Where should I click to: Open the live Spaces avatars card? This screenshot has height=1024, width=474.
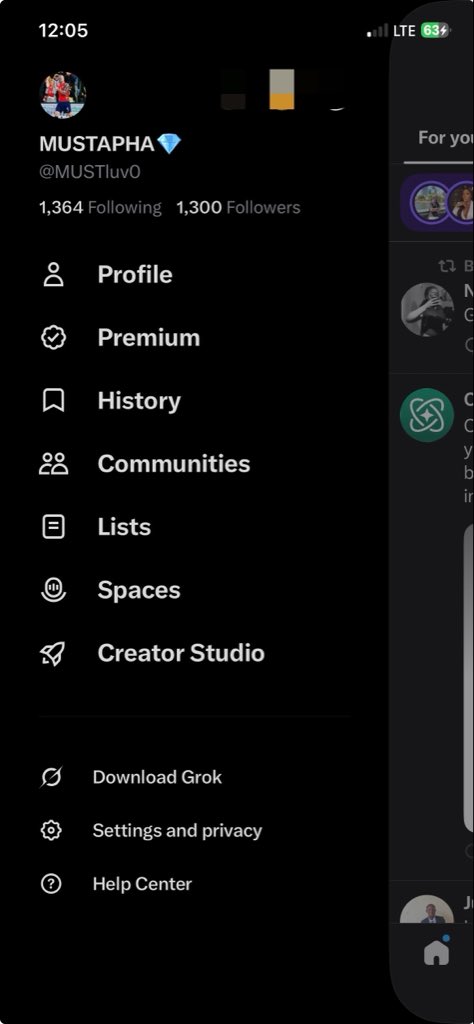[x=437, y=202]
